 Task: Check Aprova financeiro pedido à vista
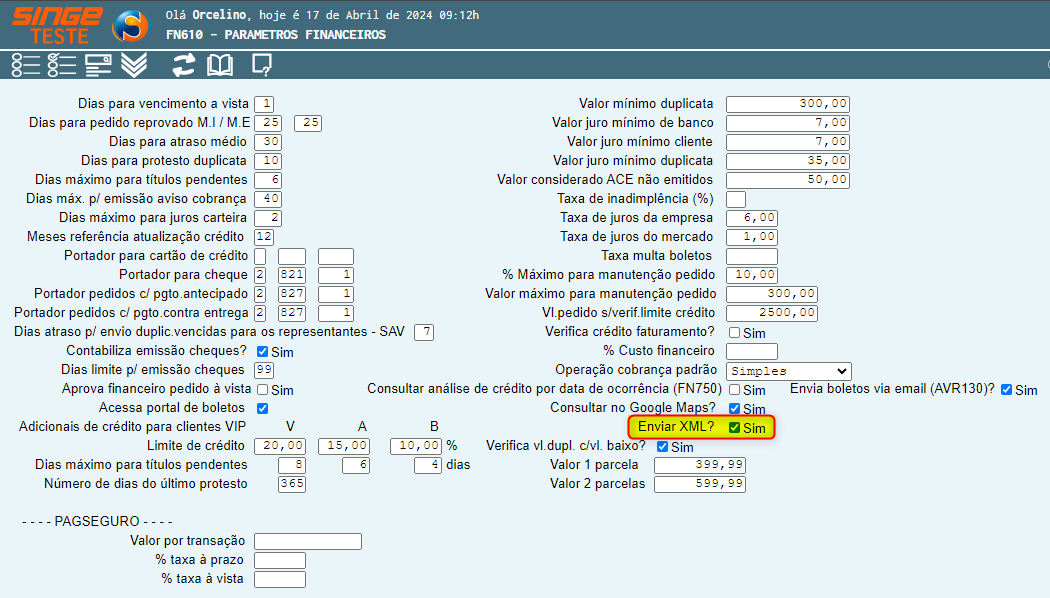point(263,390)
